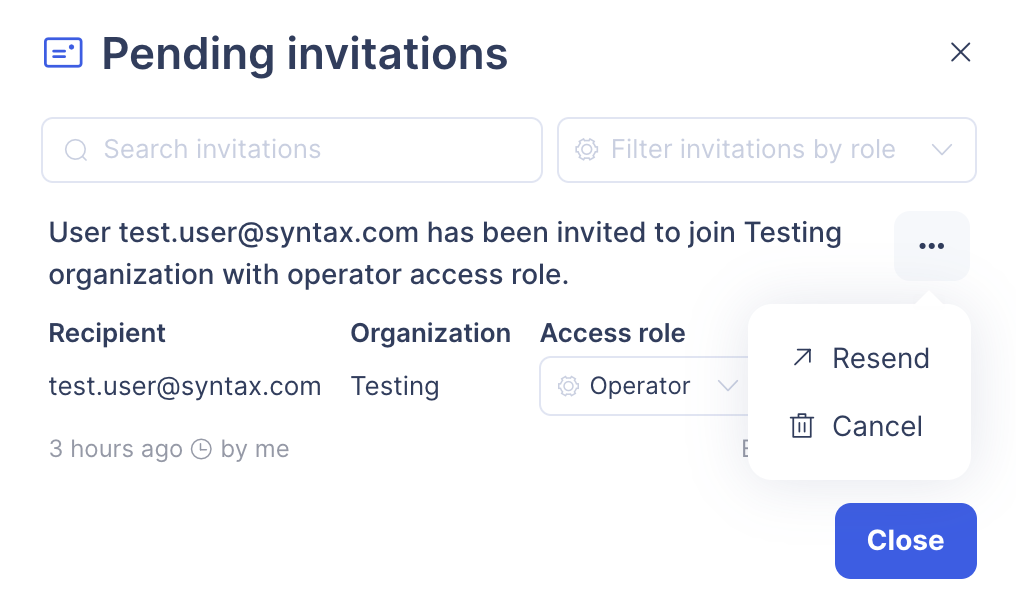Screen dimensions: 1016x602
Task: Click the trash icon beside Cancel
Action: (802, 426)
